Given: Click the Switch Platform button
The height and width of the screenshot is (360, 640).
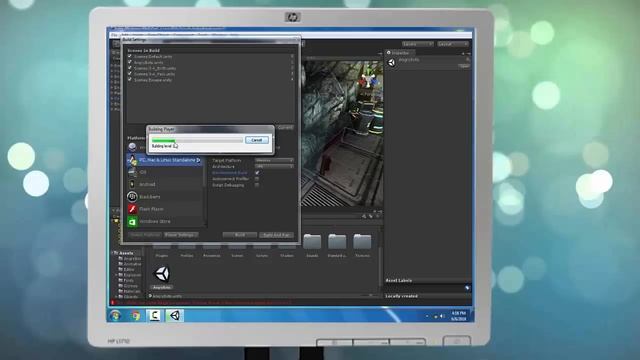Looking at the screenshot, I should (145, 235).
